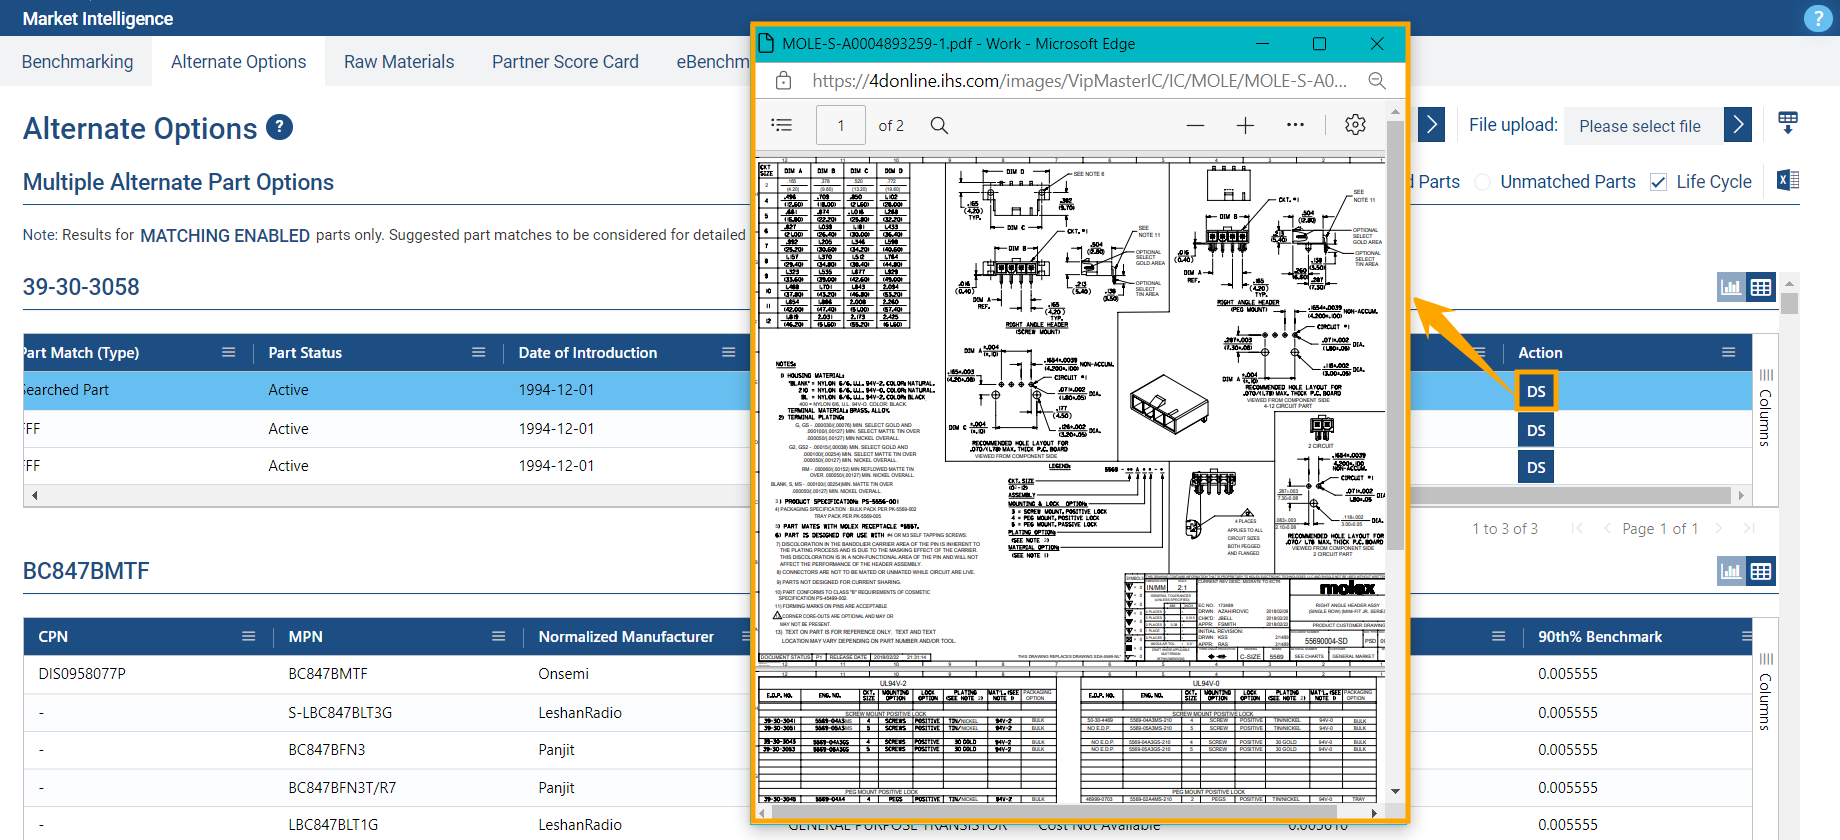This screenshot has height=840, width=1840.
Task: Open datasheet DS for the searched part
Action: click(1536, 391)
